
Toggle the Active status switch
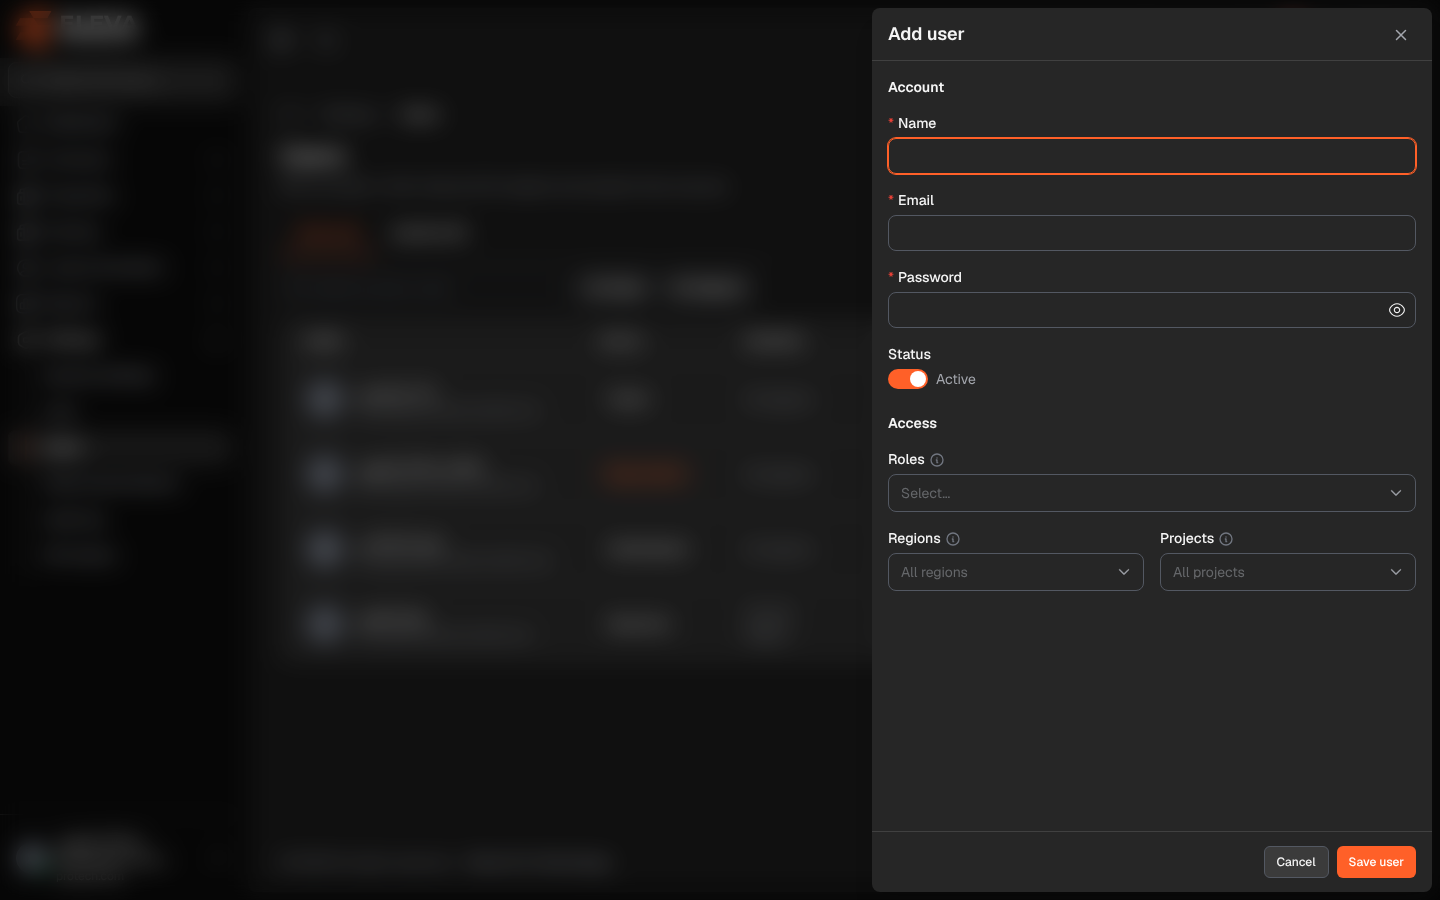click(x=908, y=379)
